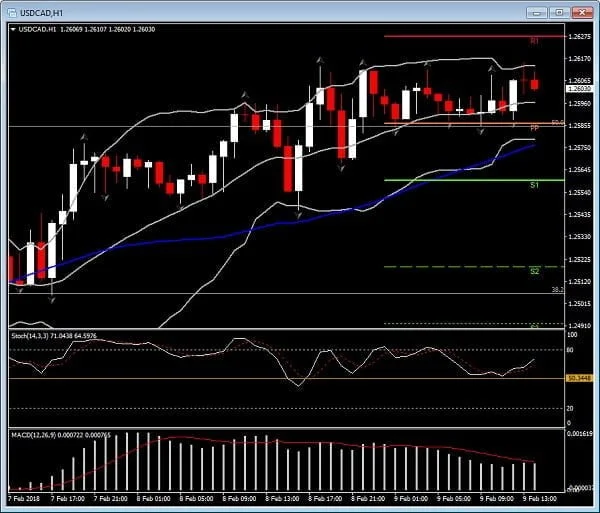The width and height of the screenshot is (600, 513).
Task: Click the 1.25435 price axis value
Action: tap(580, 214)
